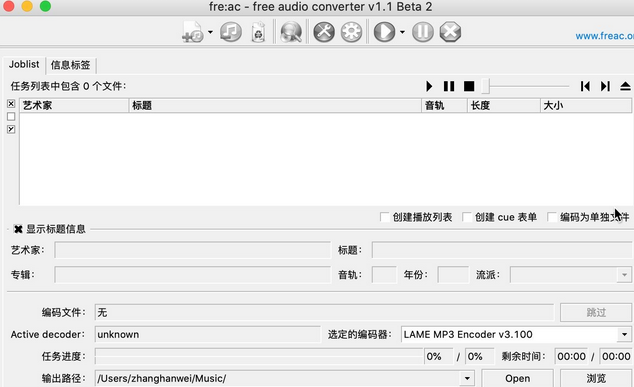Viewport: 634px width, 387px height.
Task: Deselect all joblist entries icon
Action: pos(11,116)
